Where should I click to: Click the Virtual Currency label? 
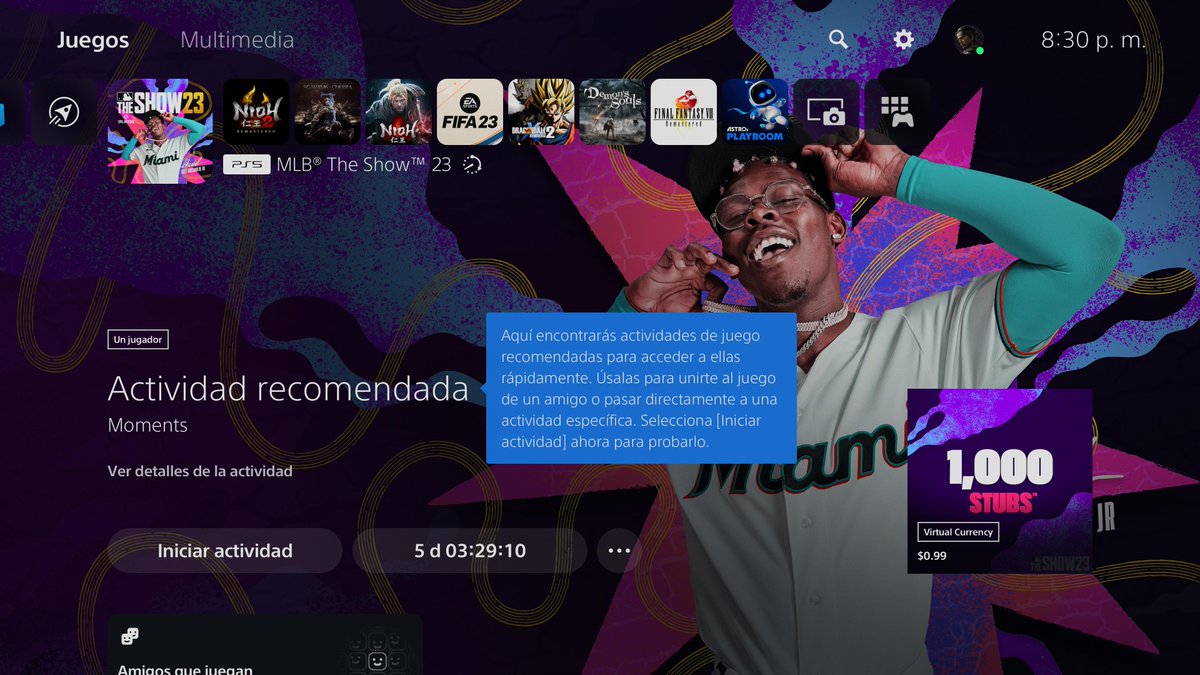coord(958,532)
